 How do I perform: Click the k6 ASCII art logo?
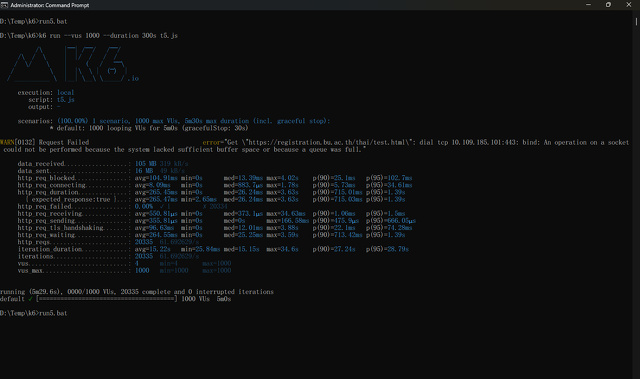click(73, 64)
